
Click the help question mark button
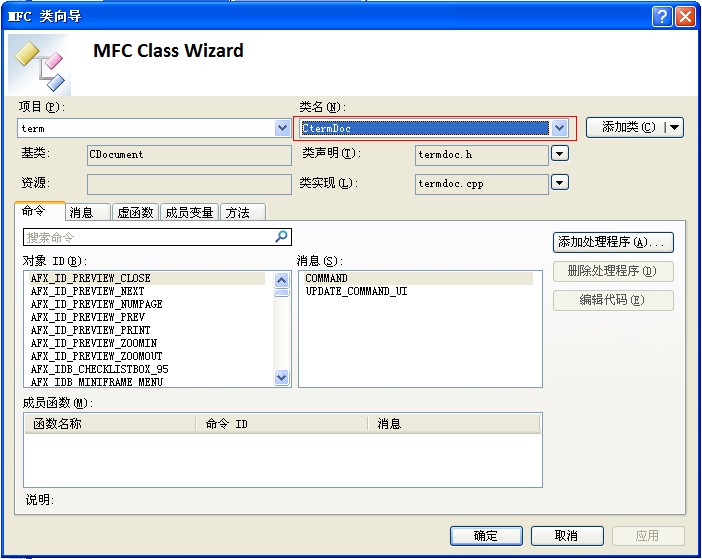662,17
